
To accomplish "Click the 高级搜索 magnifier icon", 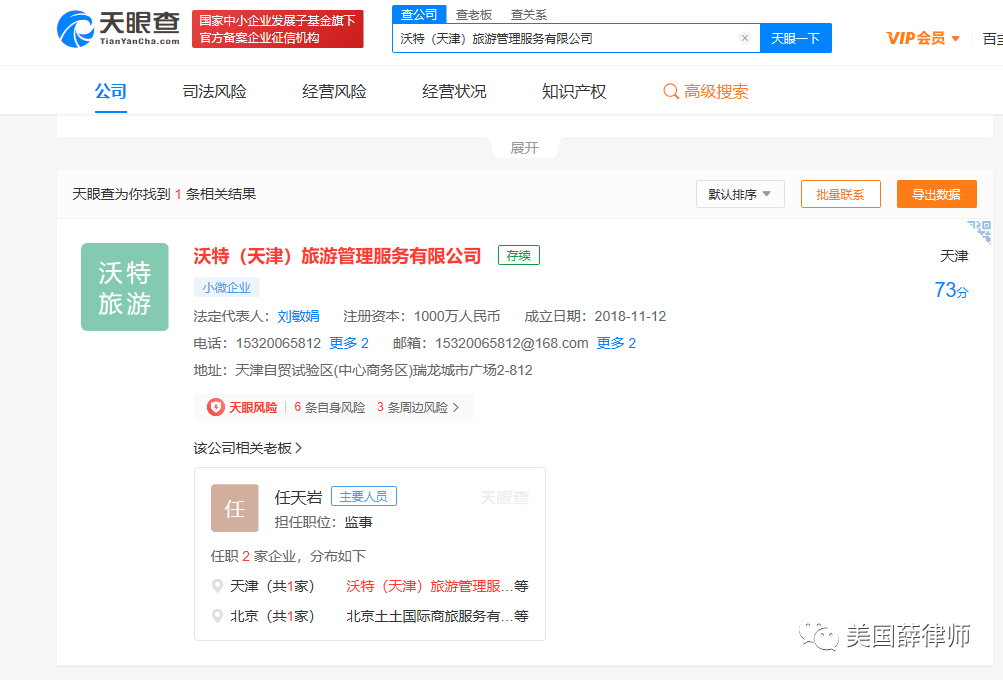I will tap(671, 91).
